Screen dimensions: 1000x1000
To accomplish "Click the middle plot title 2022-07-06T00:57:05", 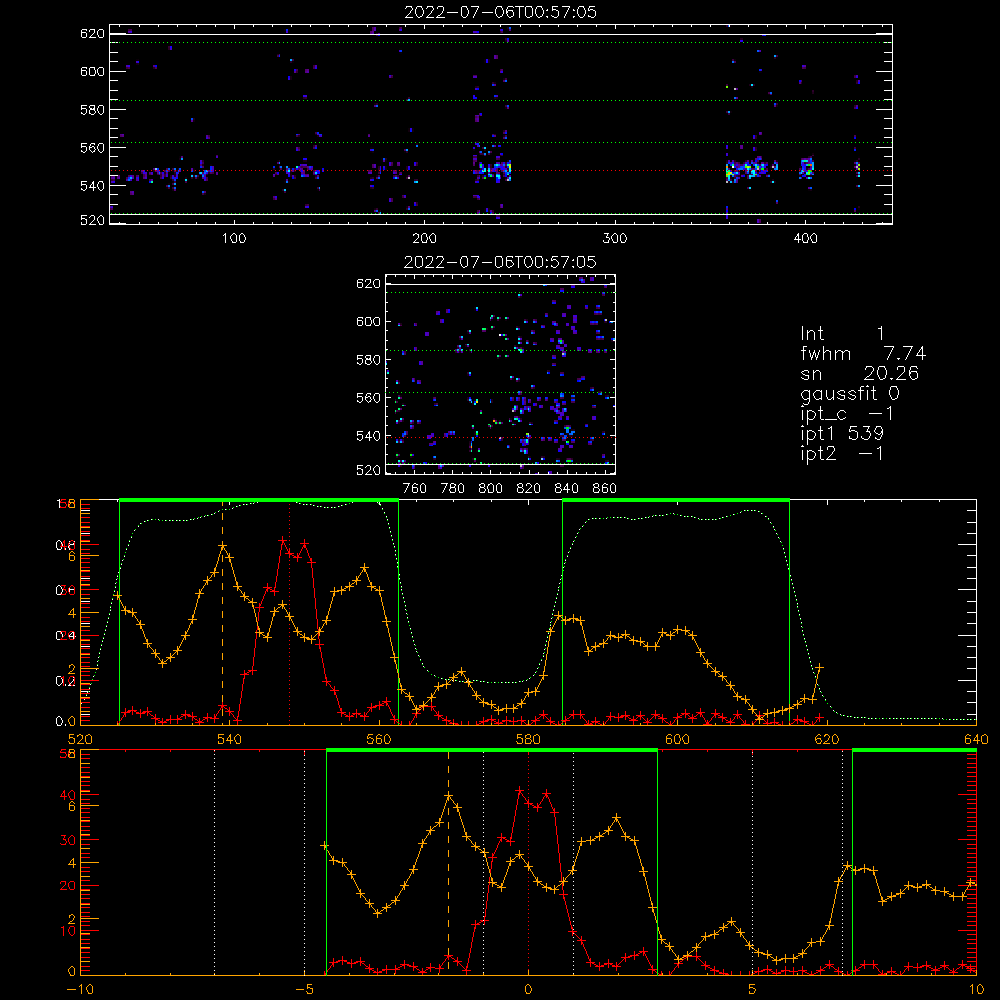I will pos(500,262).
